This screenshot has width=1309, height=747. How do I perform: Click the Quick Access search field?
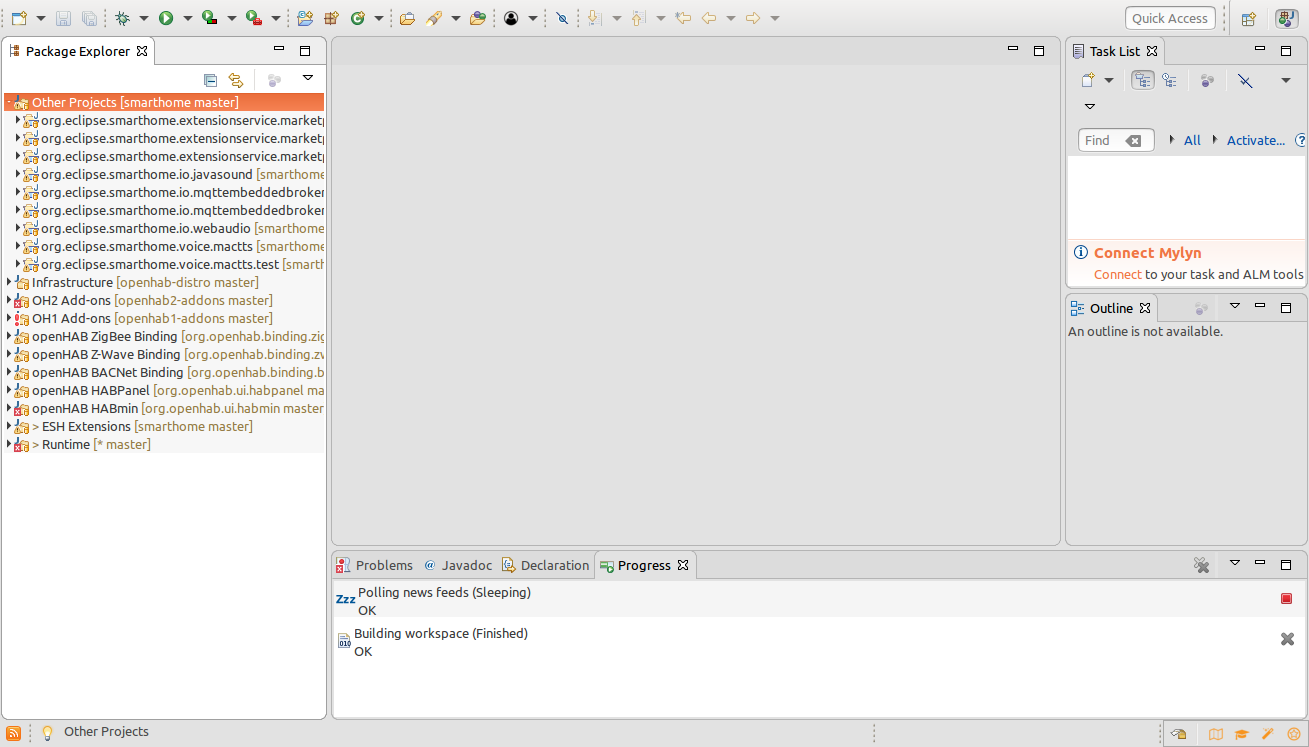pos(1170,18)
